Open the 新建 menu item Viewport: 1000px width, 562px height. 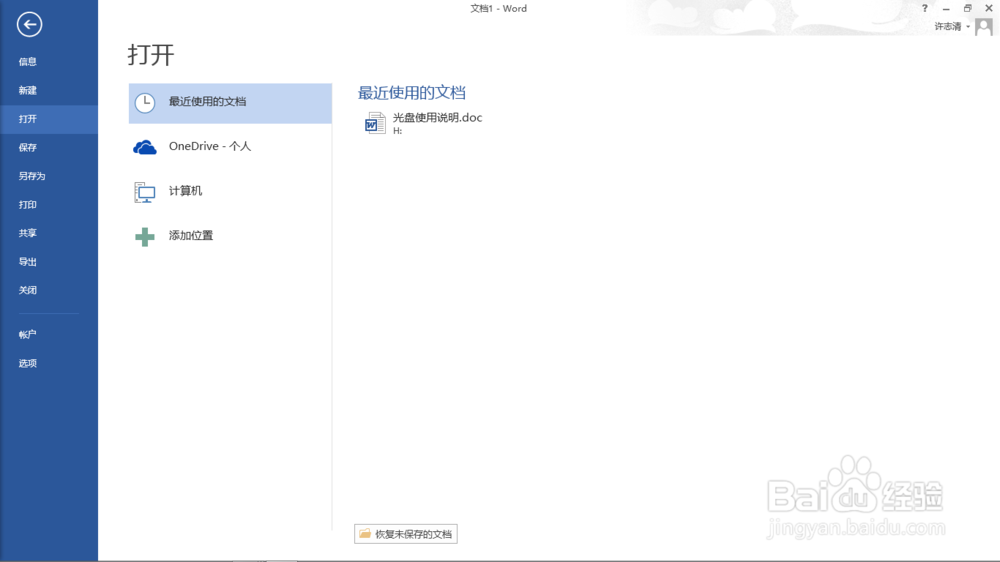49,91
